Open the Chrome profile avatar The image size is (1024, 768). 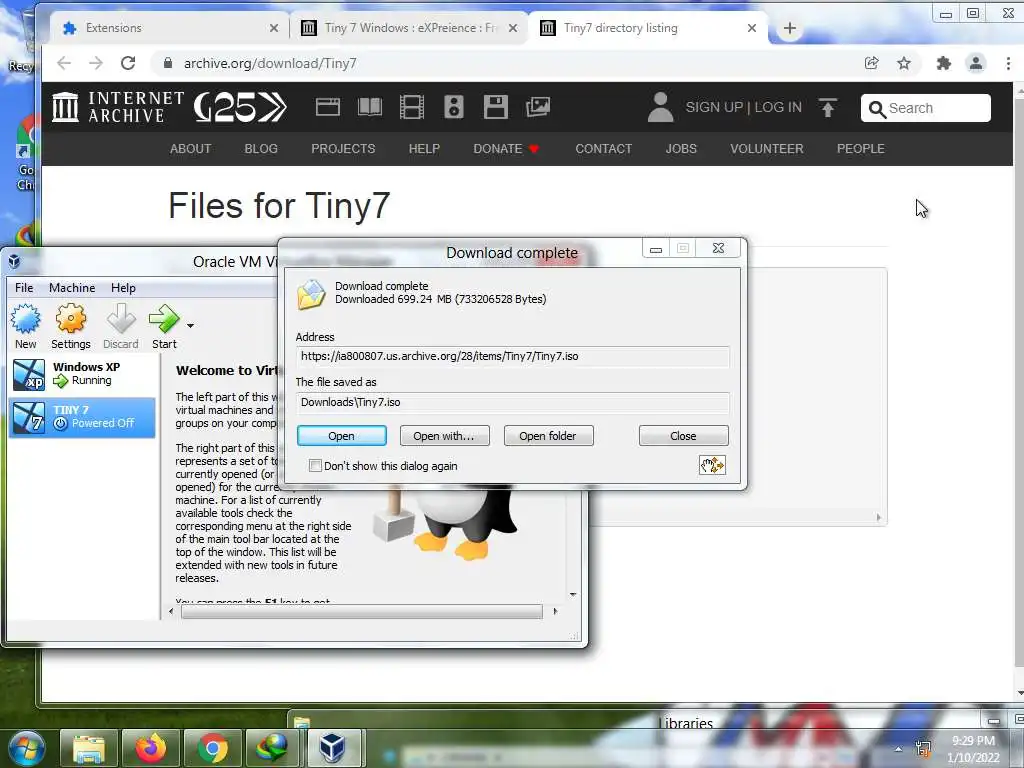[976, 63]
